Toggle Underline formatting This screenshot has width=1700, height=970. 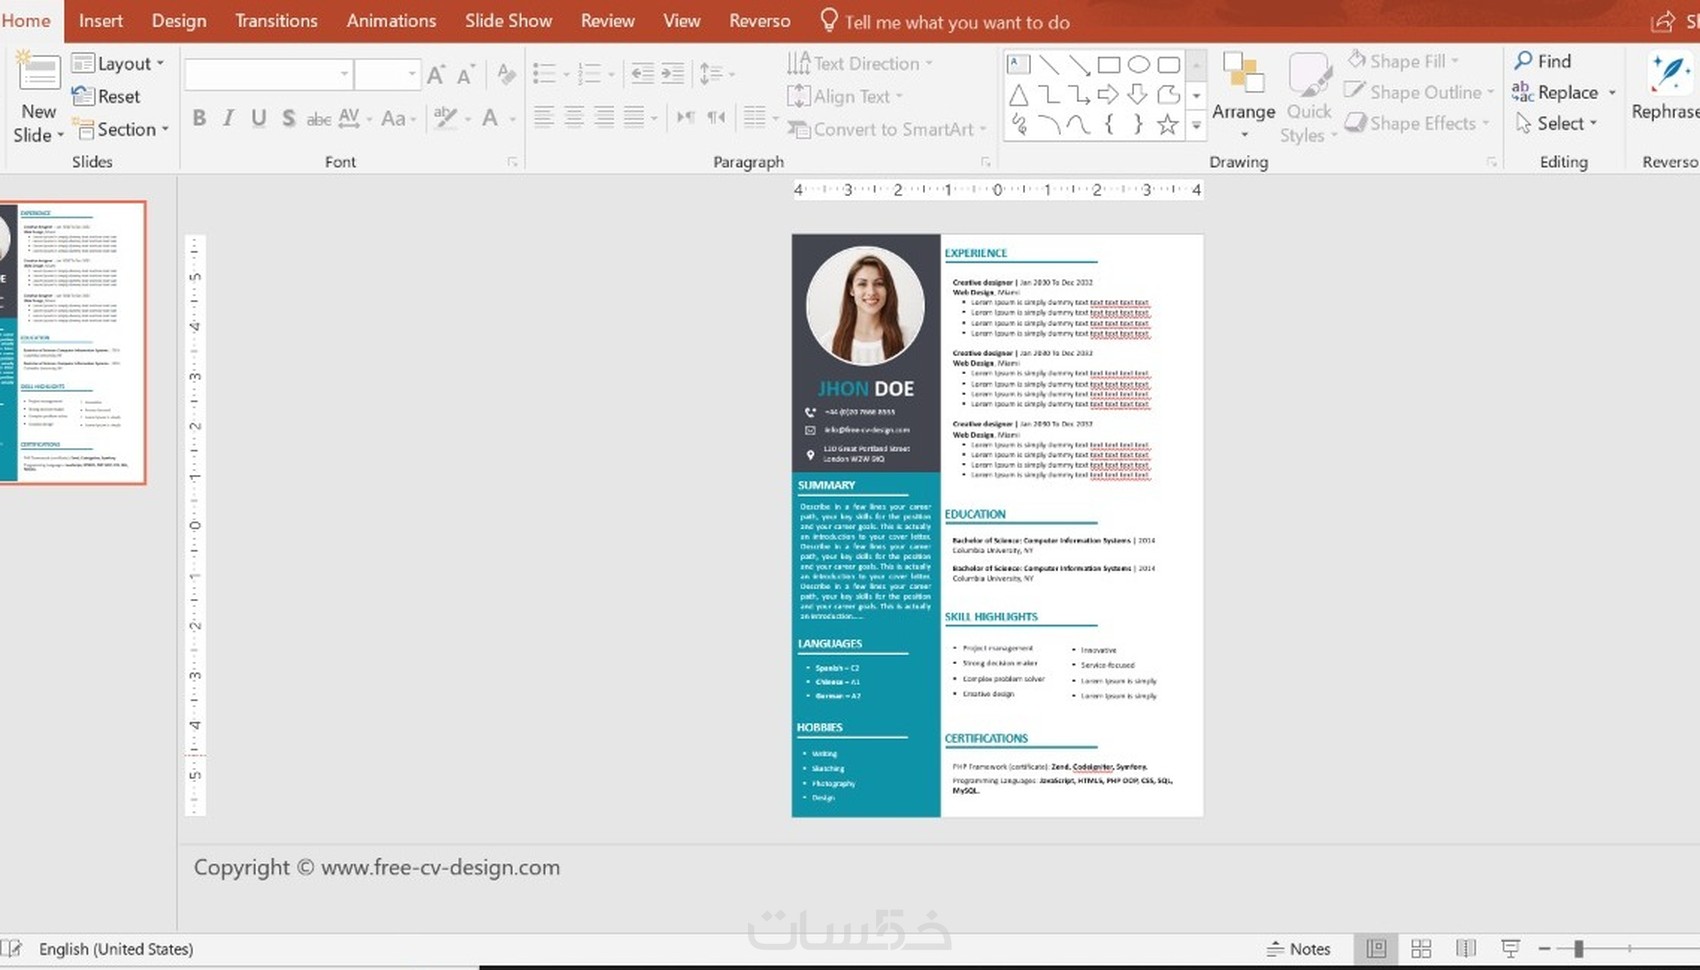[259, 118]
